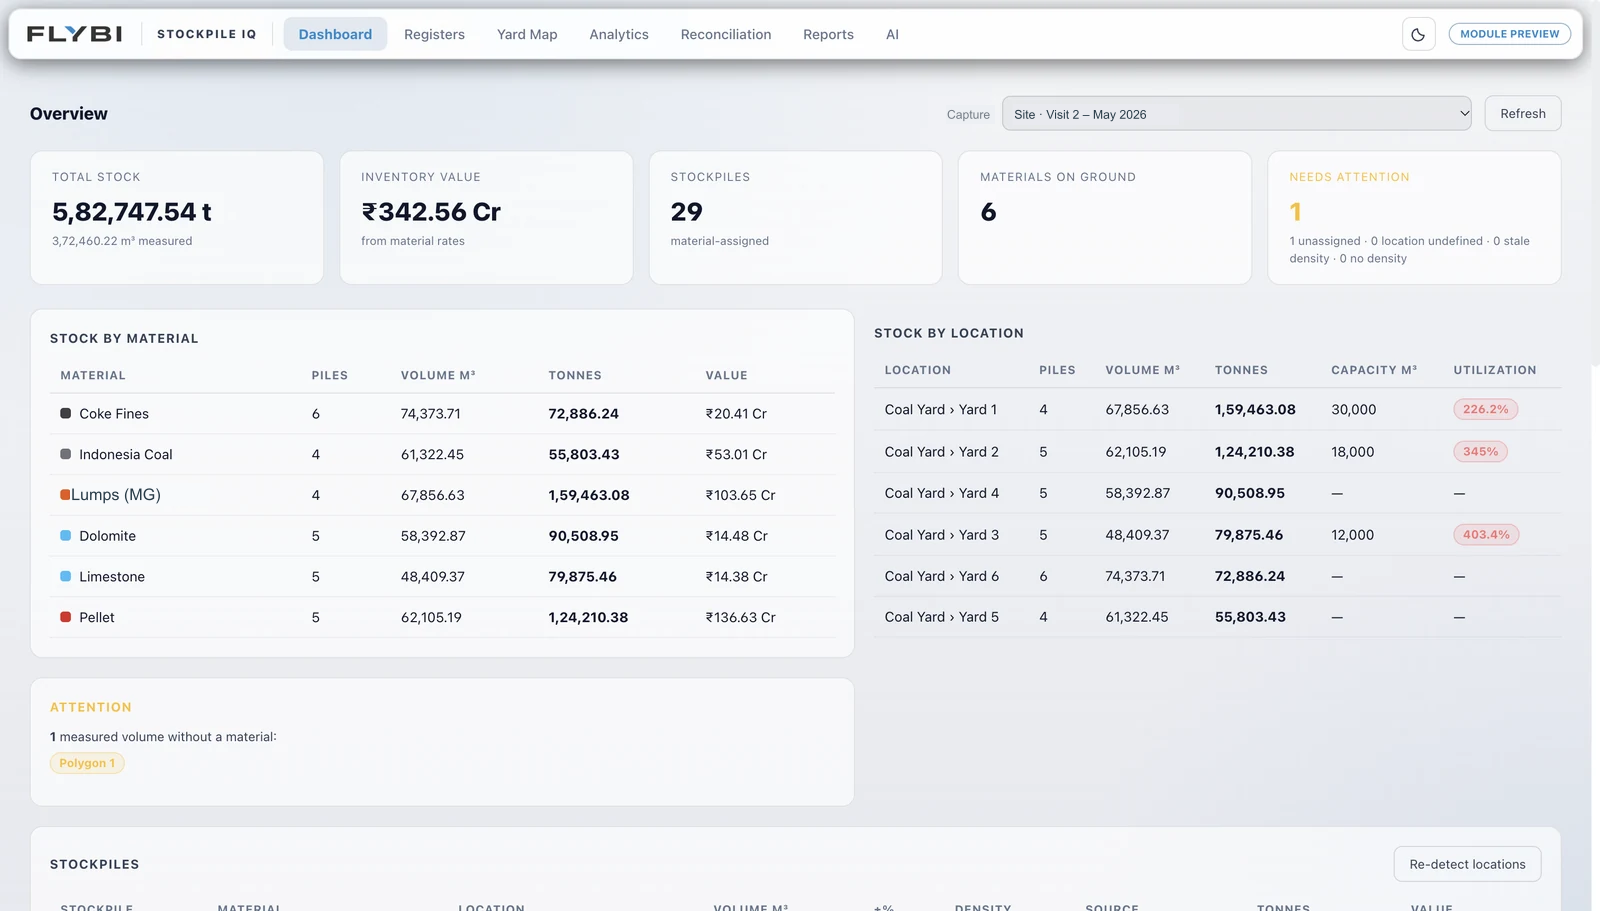Click the Materials on Ground count 6
The image size is (1600, 911).
(988, 212)
